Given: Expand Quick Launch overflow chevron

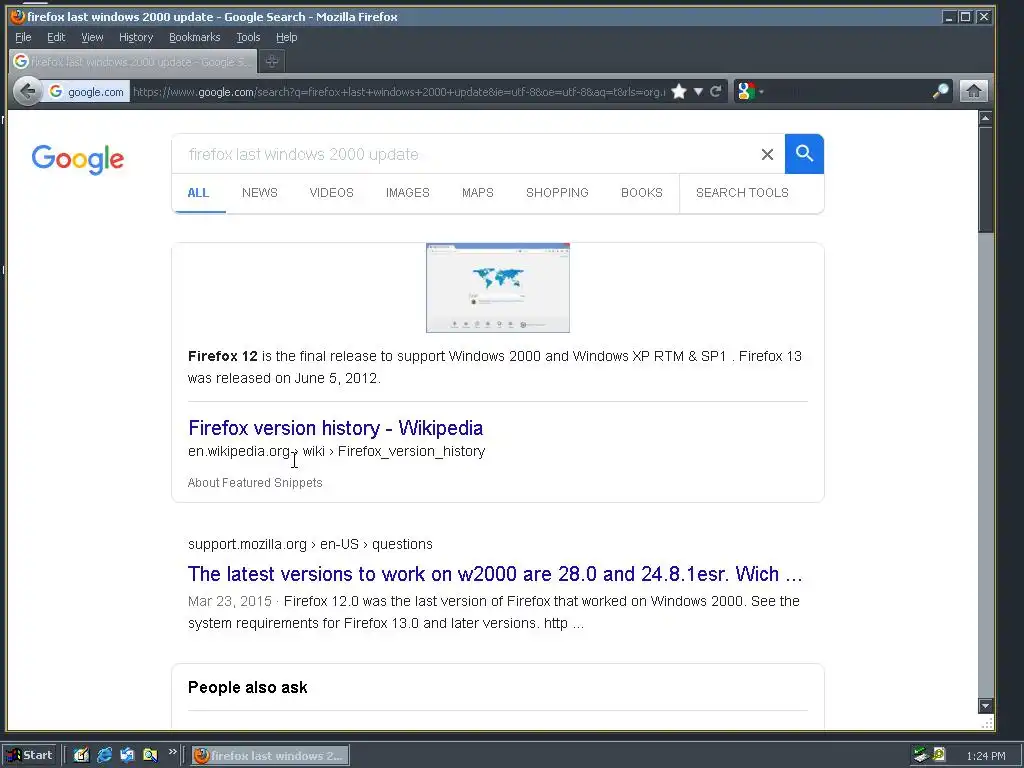Looking at the screenshot, I should coord(172,752).
